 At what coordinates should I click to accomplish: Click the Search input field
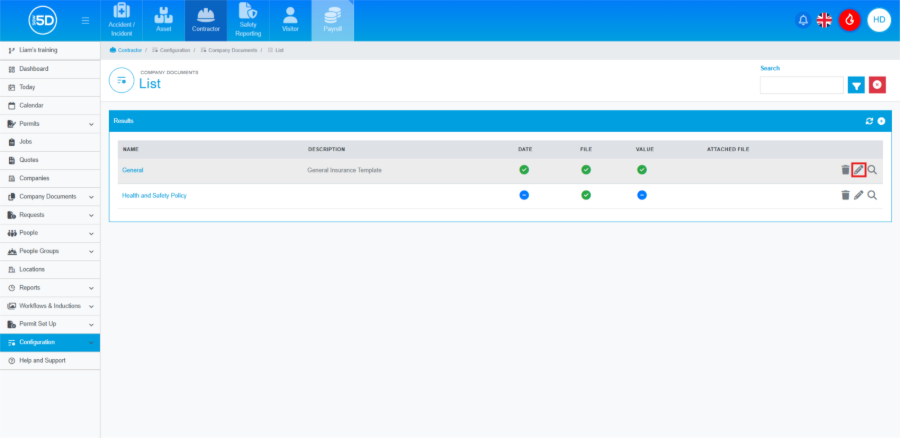801,85
